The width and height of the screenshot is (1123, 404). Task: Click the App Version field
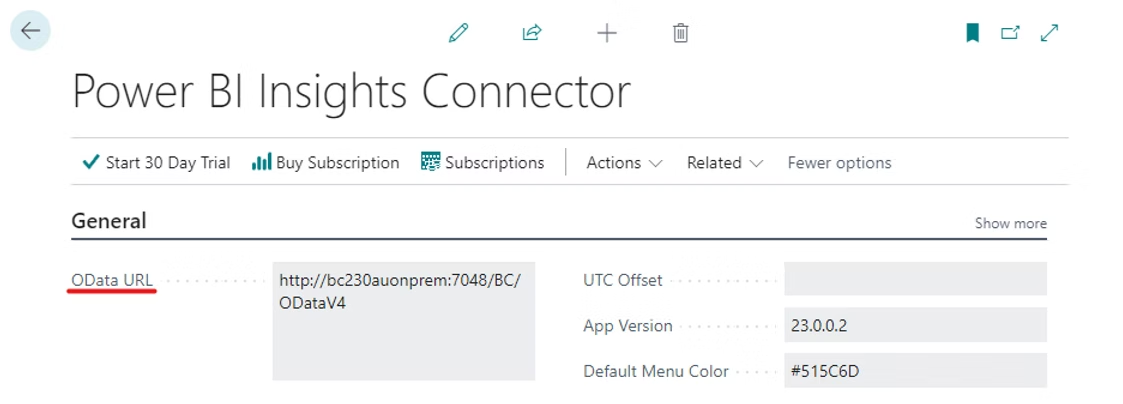pyautogui.click(x=914, y=325)
